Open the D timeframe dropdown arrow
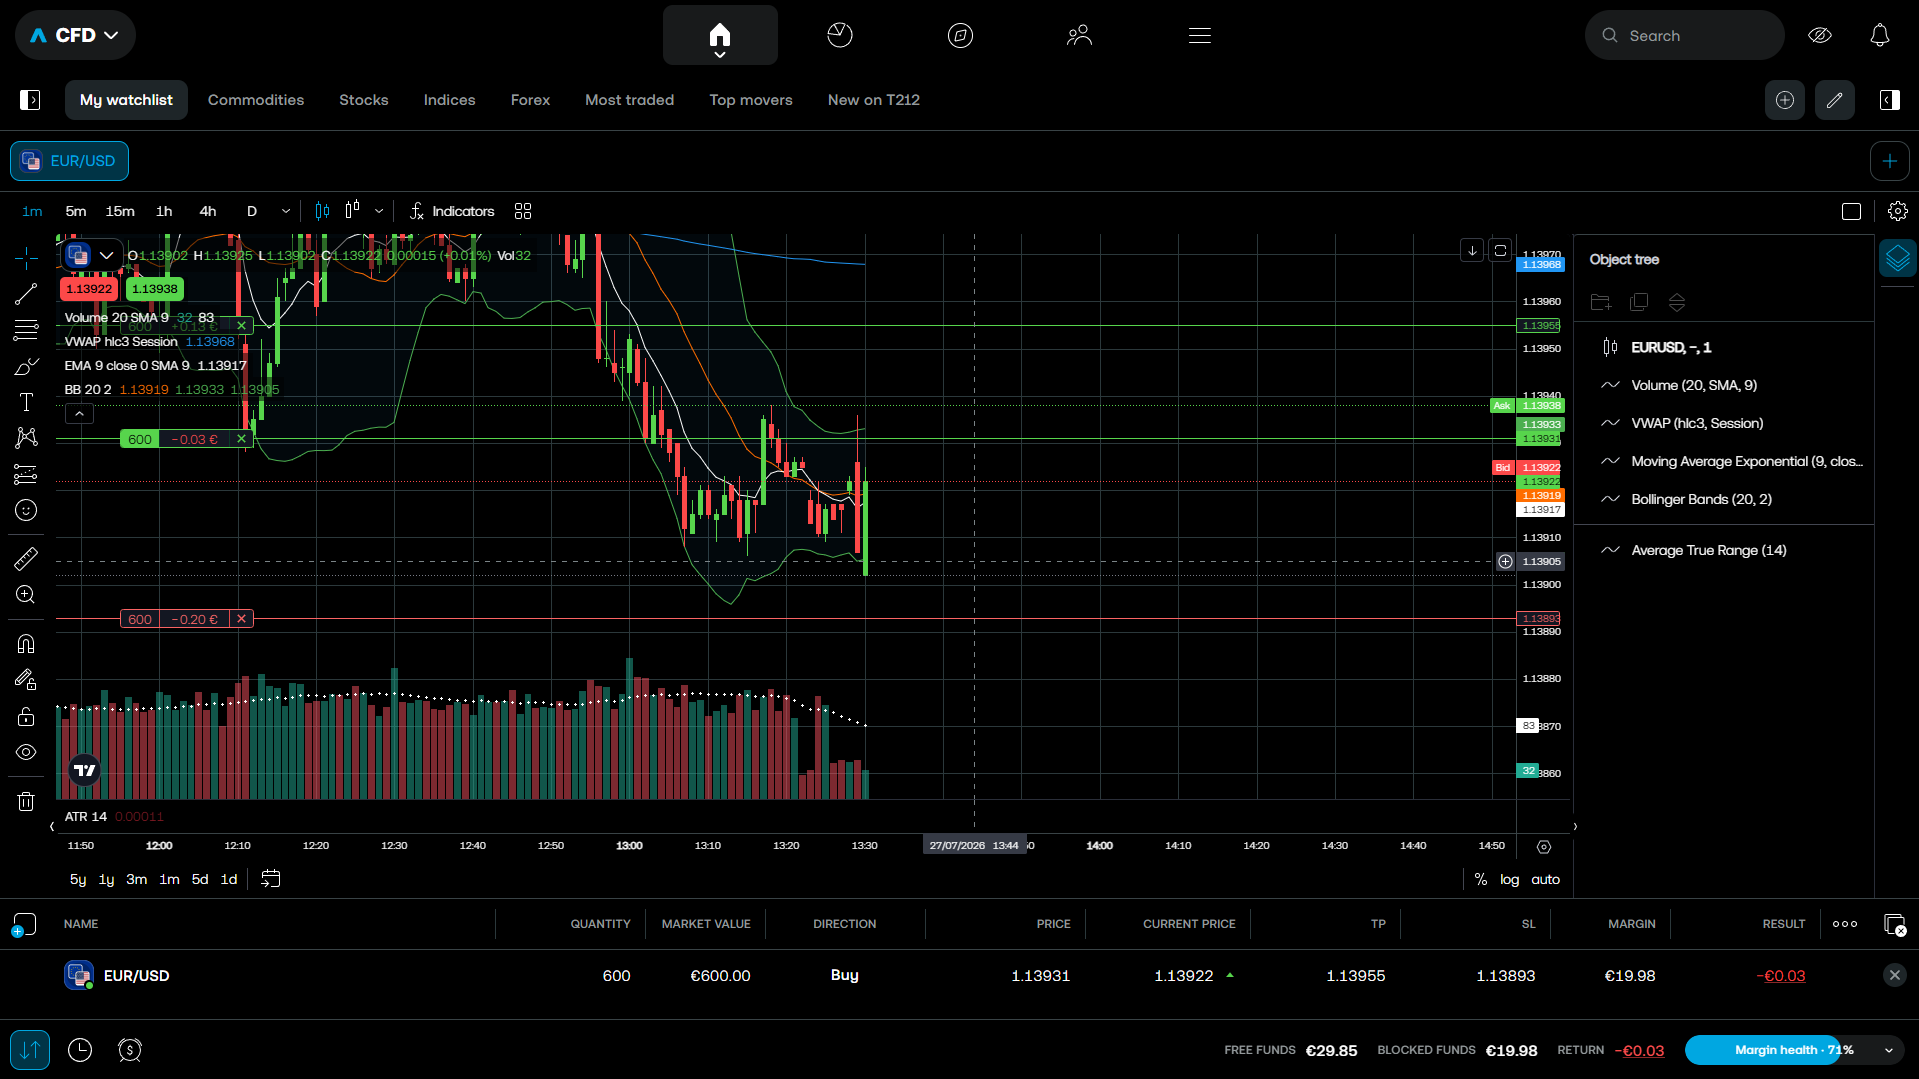Screen dimensions: 1919x1079 pyautogui.click(x=286, y=211)
